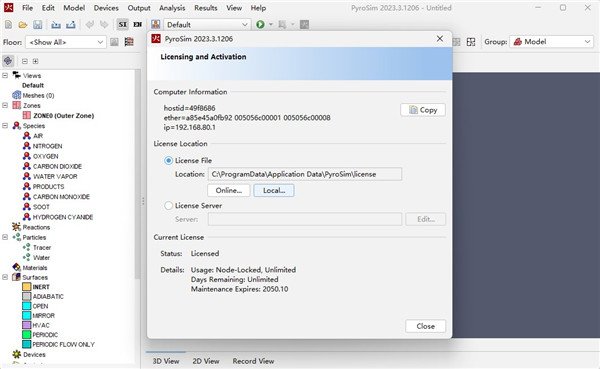This screenshot has width=600, height=369.
Task: Click the license Location text field
Action: click(305, 174)
